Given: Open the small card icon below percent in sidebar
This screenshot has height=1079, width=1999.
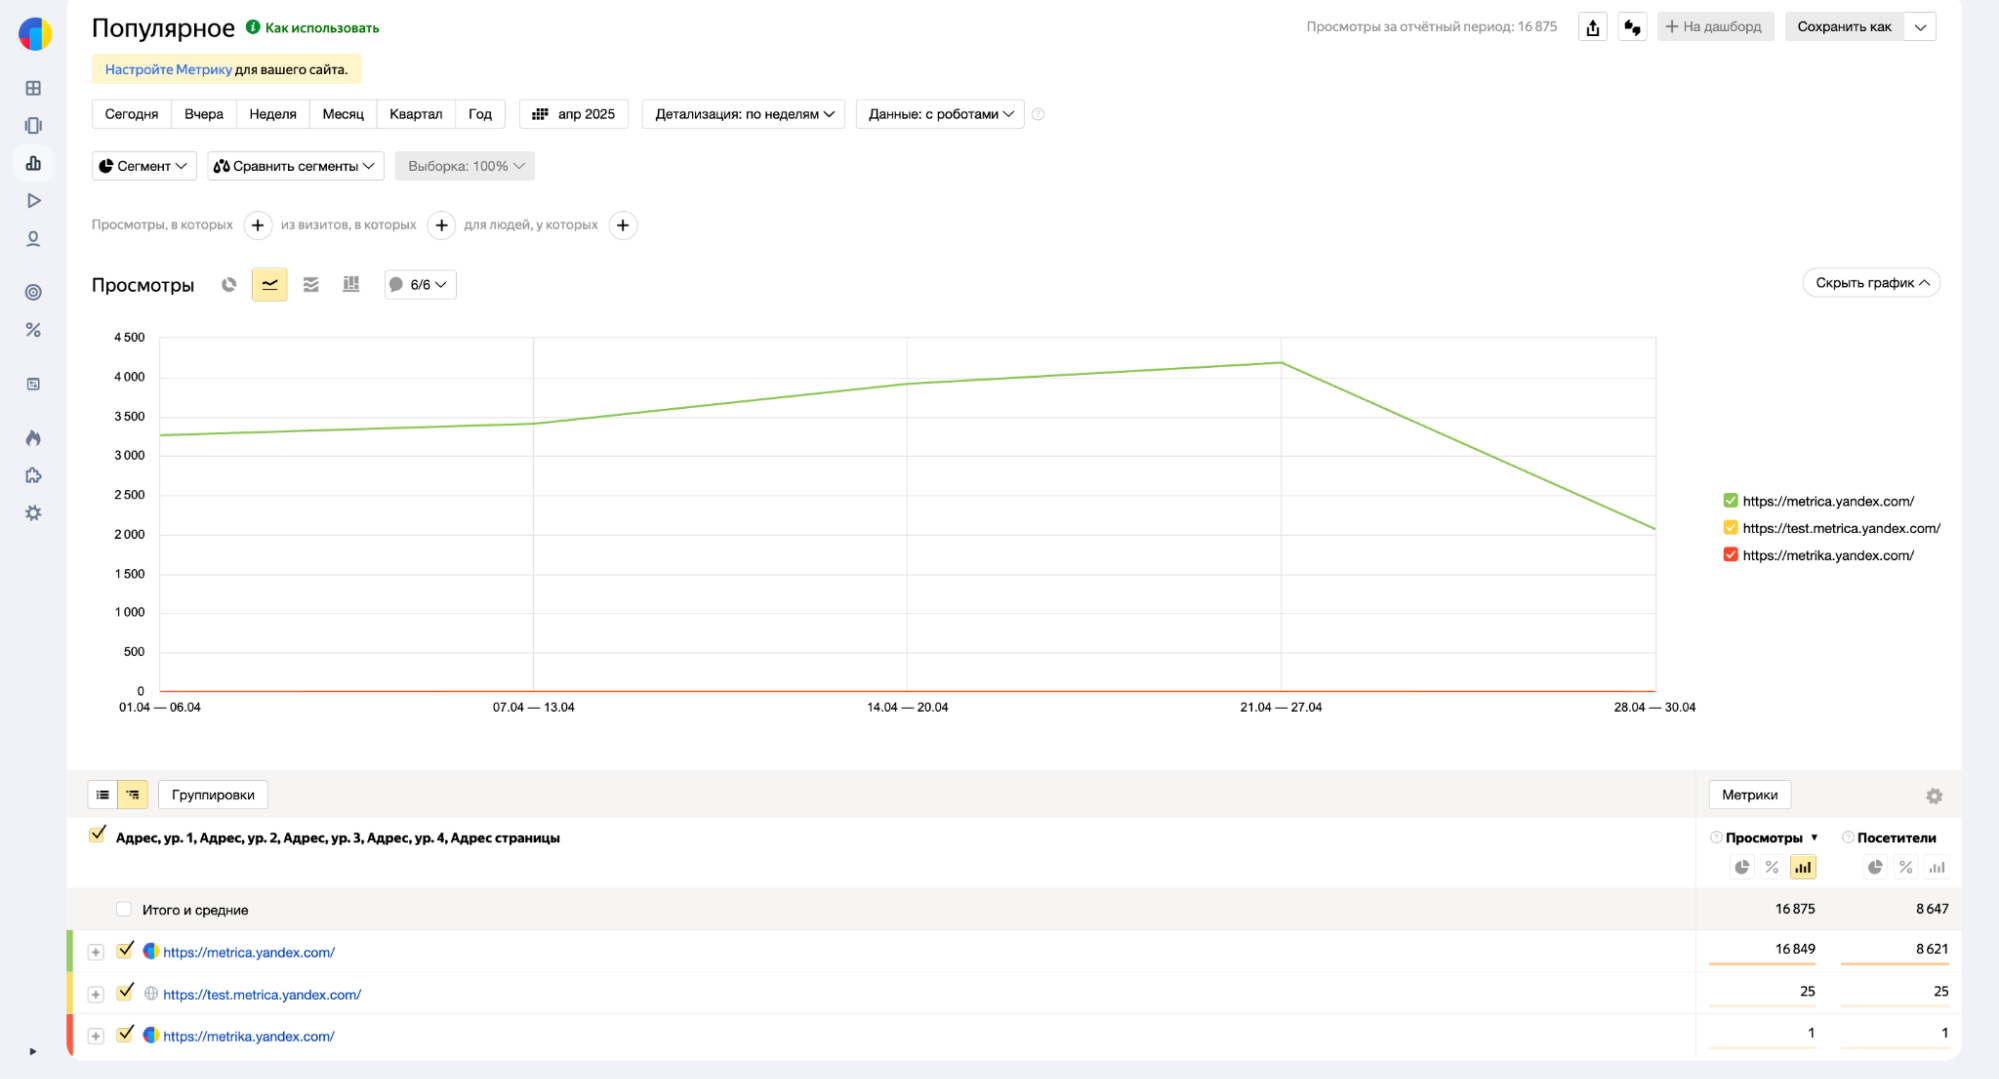Looking at the screenshot, I should click(x=33, y=384).
